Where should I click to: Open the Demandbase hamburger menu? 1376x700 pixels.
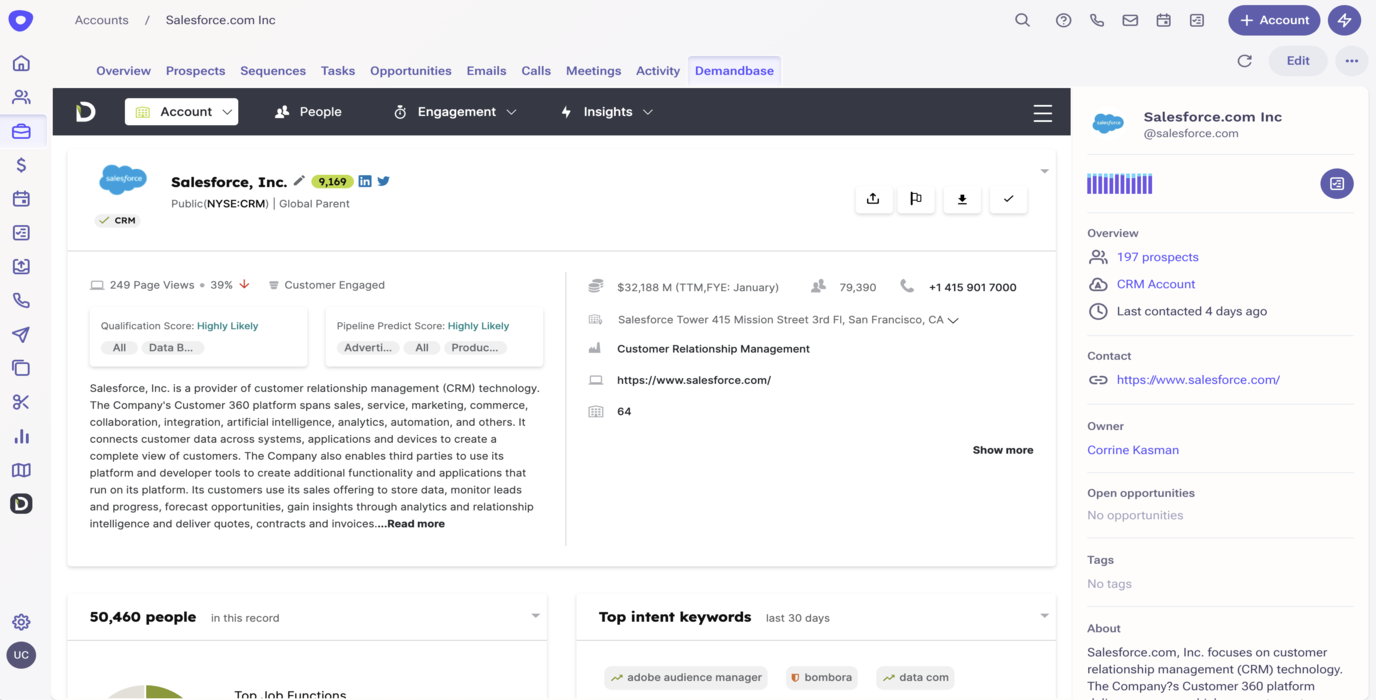[1042, 113]
